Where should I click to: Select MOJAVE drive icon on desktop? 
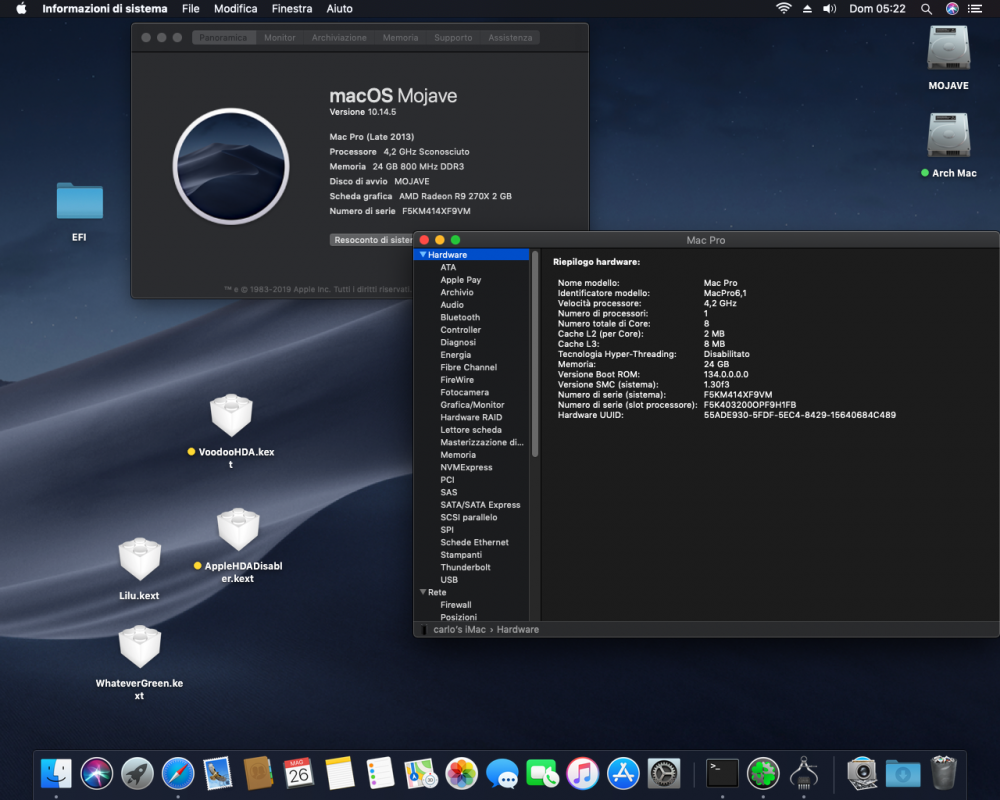click(x=948, y=48)
